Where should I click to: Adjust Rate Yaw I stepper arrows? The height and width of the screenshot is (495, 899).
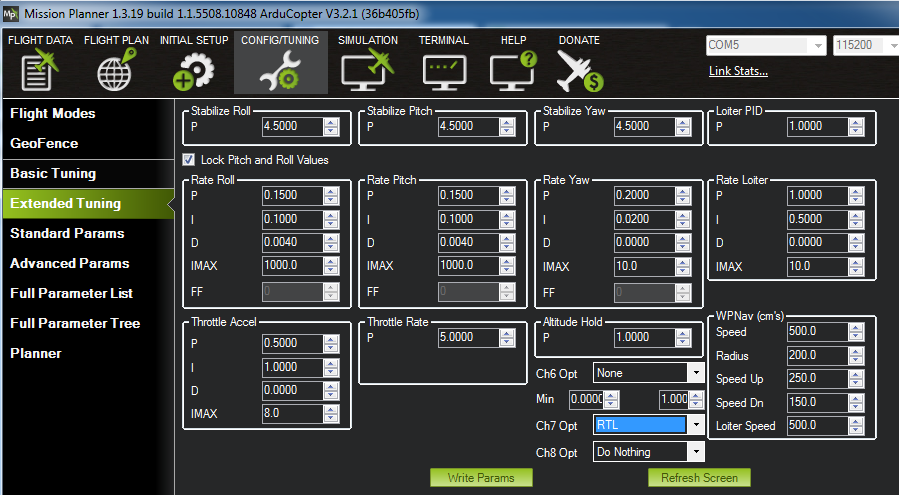[x=683, y=219]
